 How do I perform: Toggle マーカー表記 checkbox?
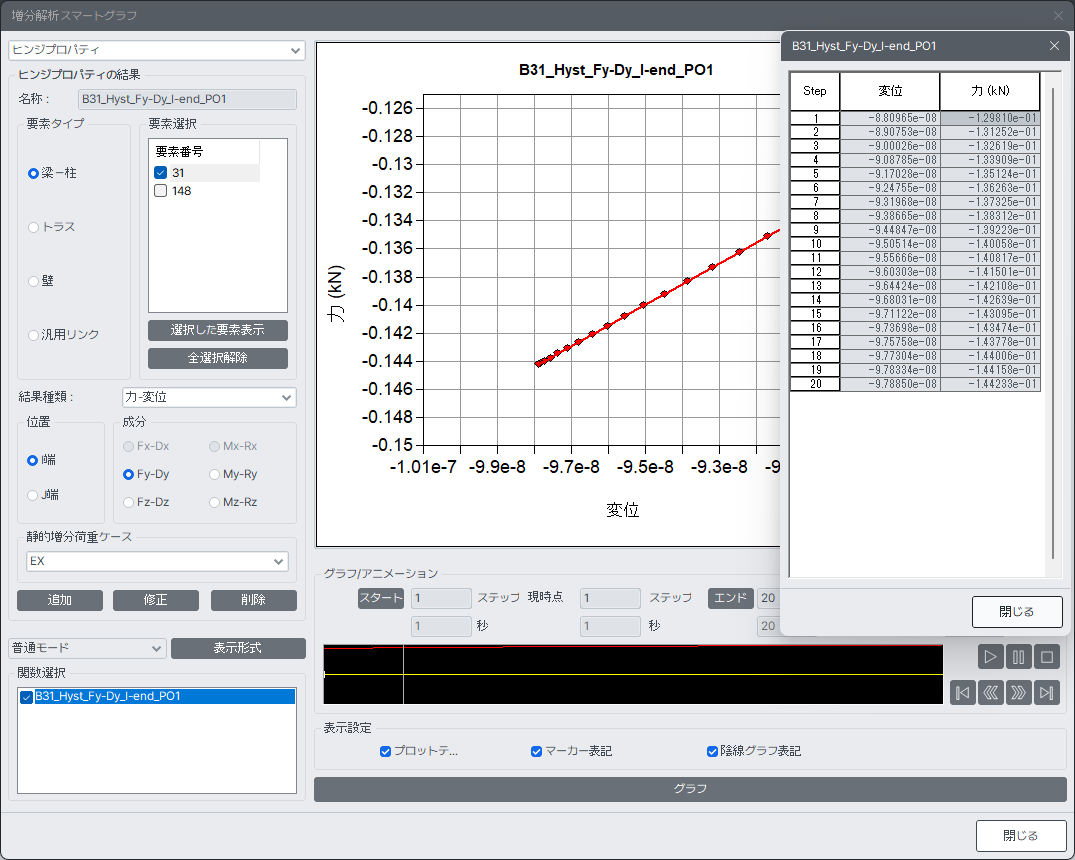point(536,752)
